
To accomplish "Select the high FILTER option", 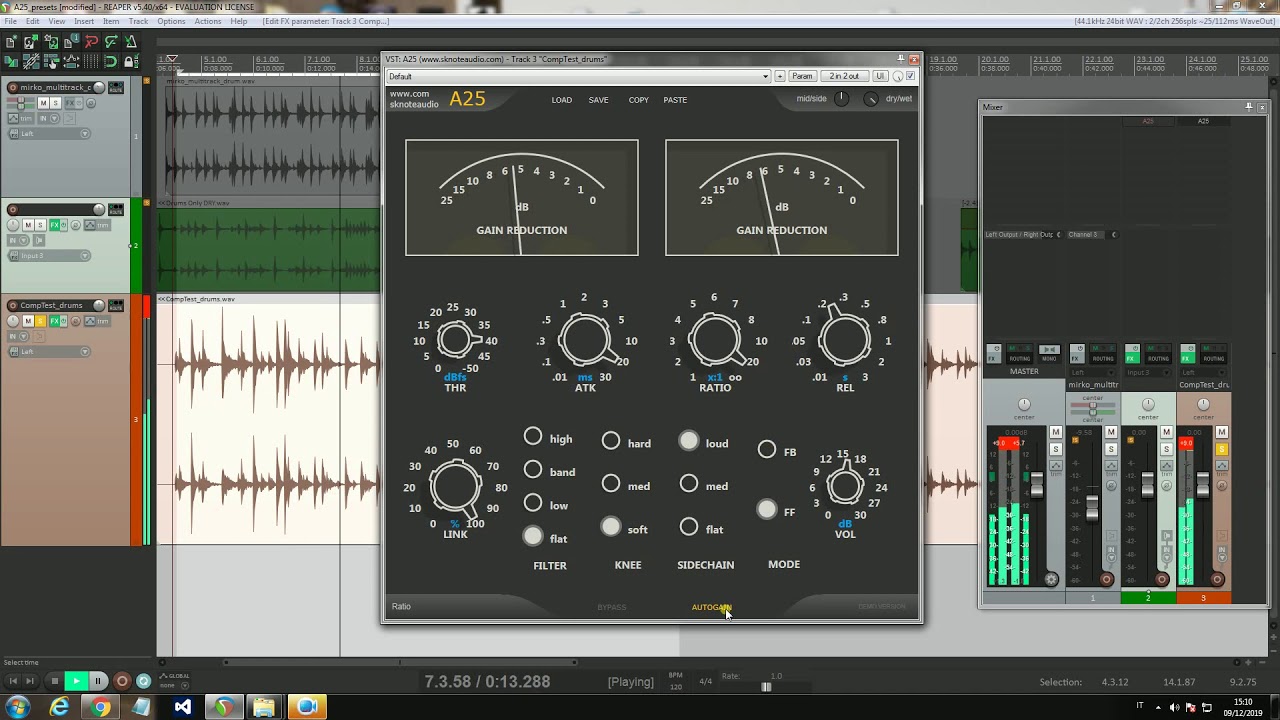I will pos(533,437).
